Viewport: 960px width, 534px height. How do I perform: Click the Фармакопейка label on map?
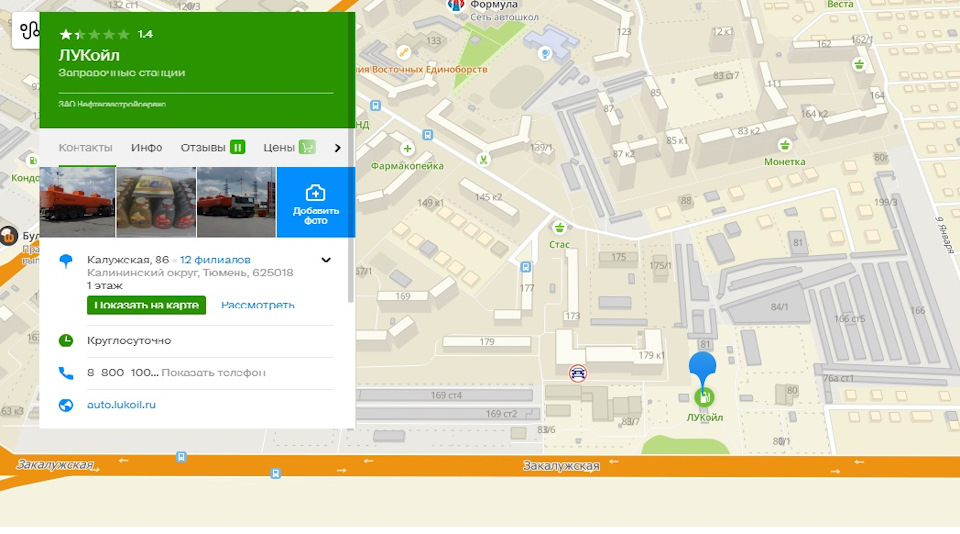coord(407,166)
